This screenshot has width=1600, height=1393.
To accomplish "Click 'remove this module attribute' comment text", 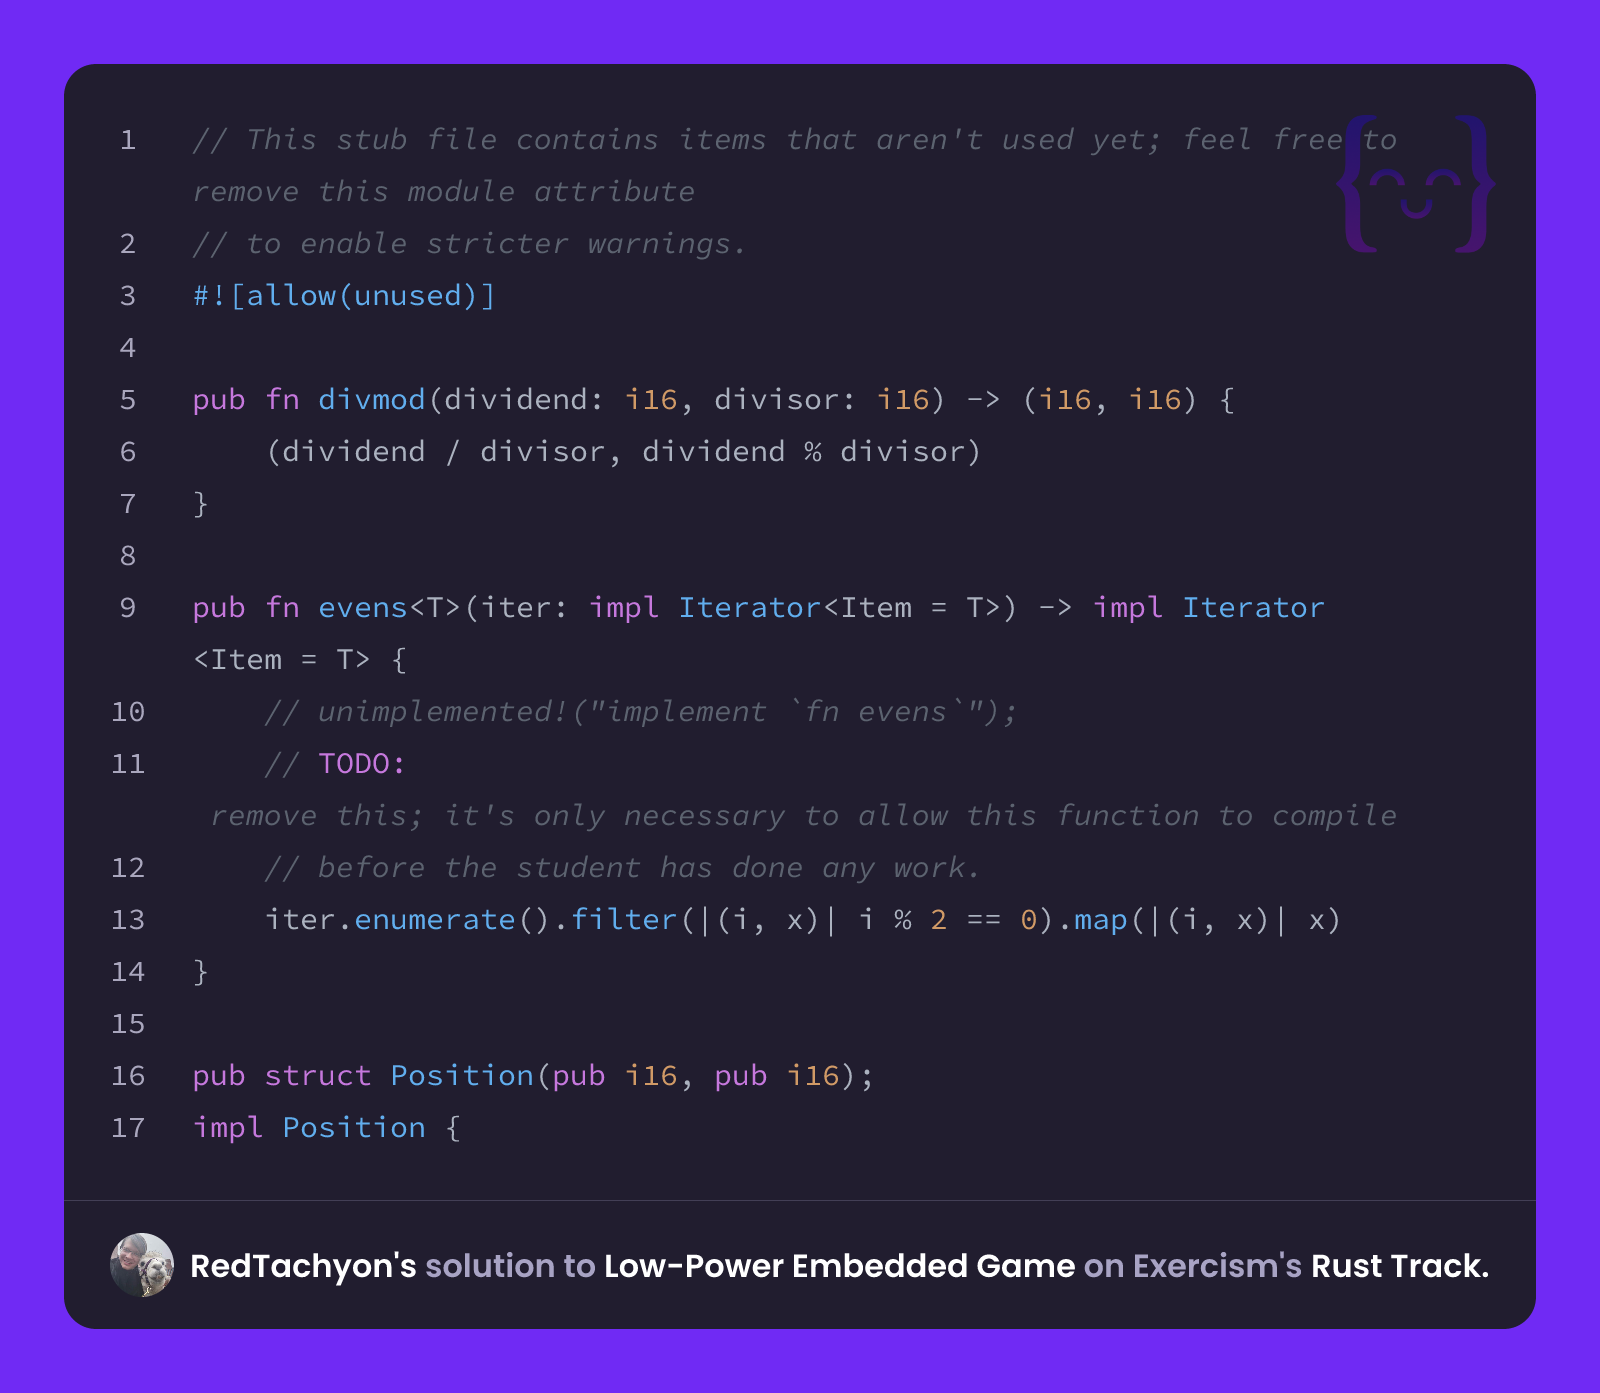I will click(x=444, y=192).
